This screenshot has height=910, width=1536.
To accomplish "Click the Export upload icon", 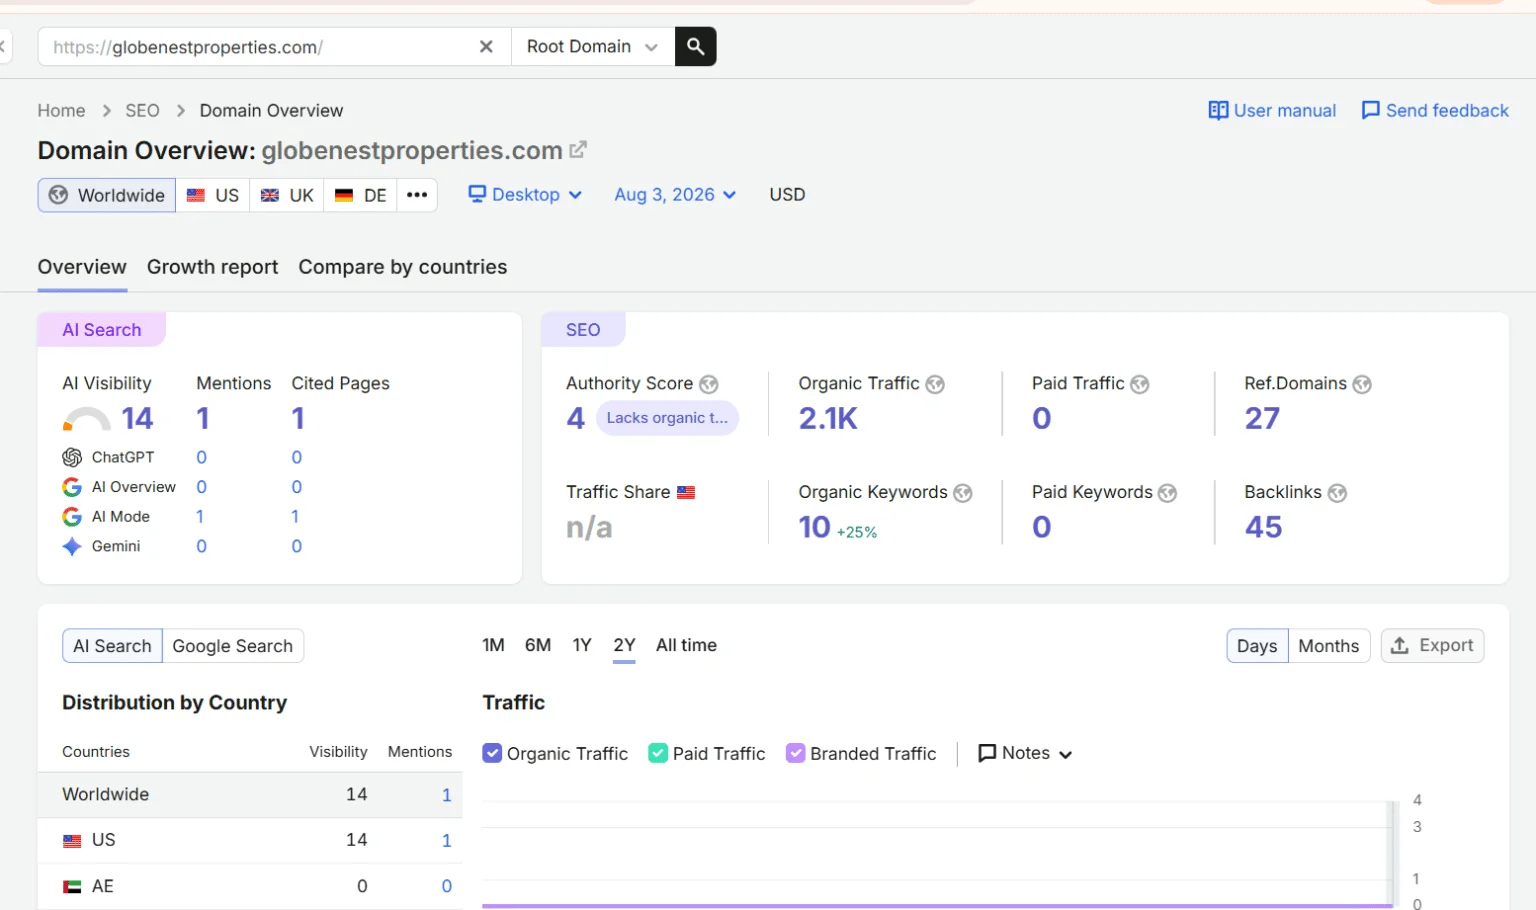I will (1400, 646).
